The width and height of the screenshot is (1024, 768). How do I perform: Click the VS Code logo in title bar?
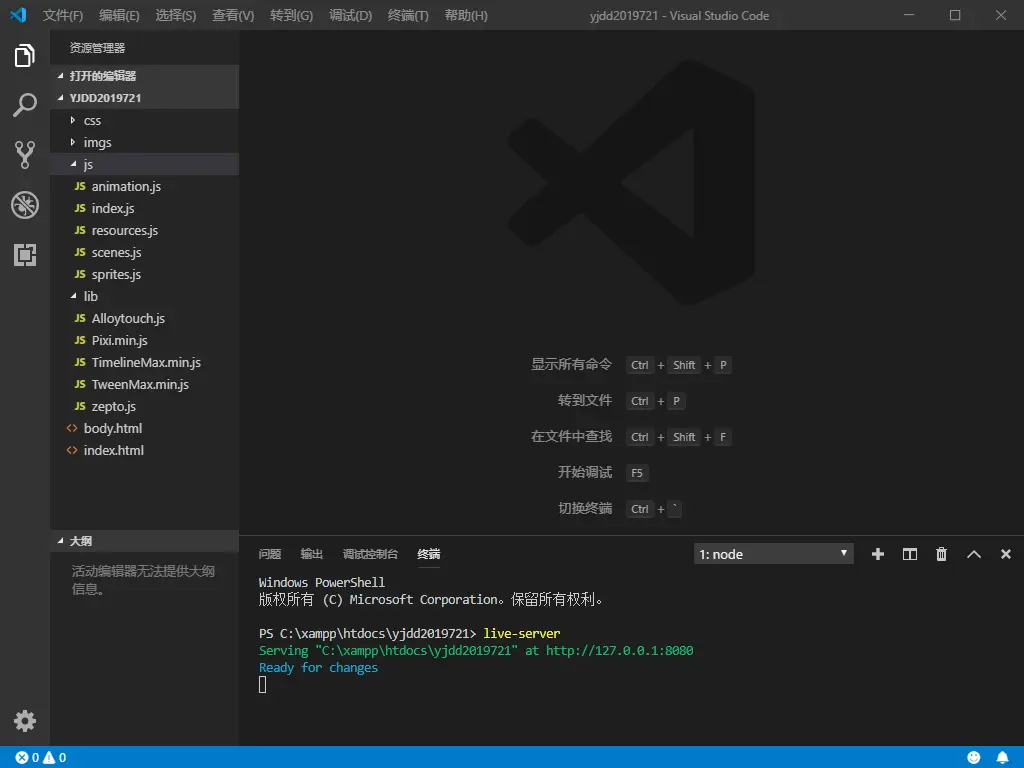pyautogui.click(x=18, y=15)
